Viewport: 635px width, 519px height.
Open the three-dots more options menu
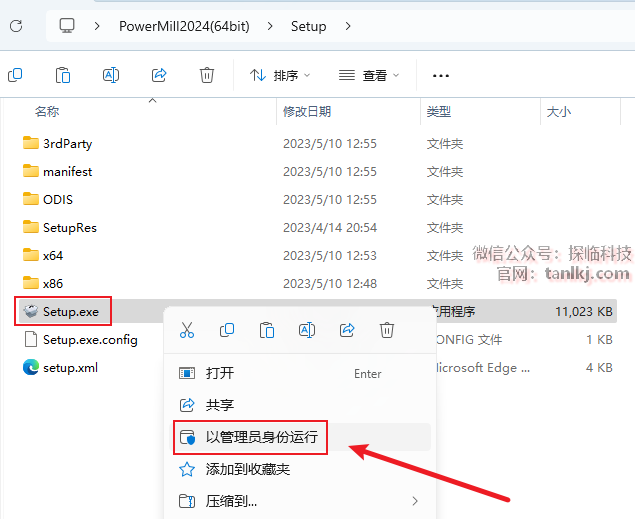(x=441, y=76)
